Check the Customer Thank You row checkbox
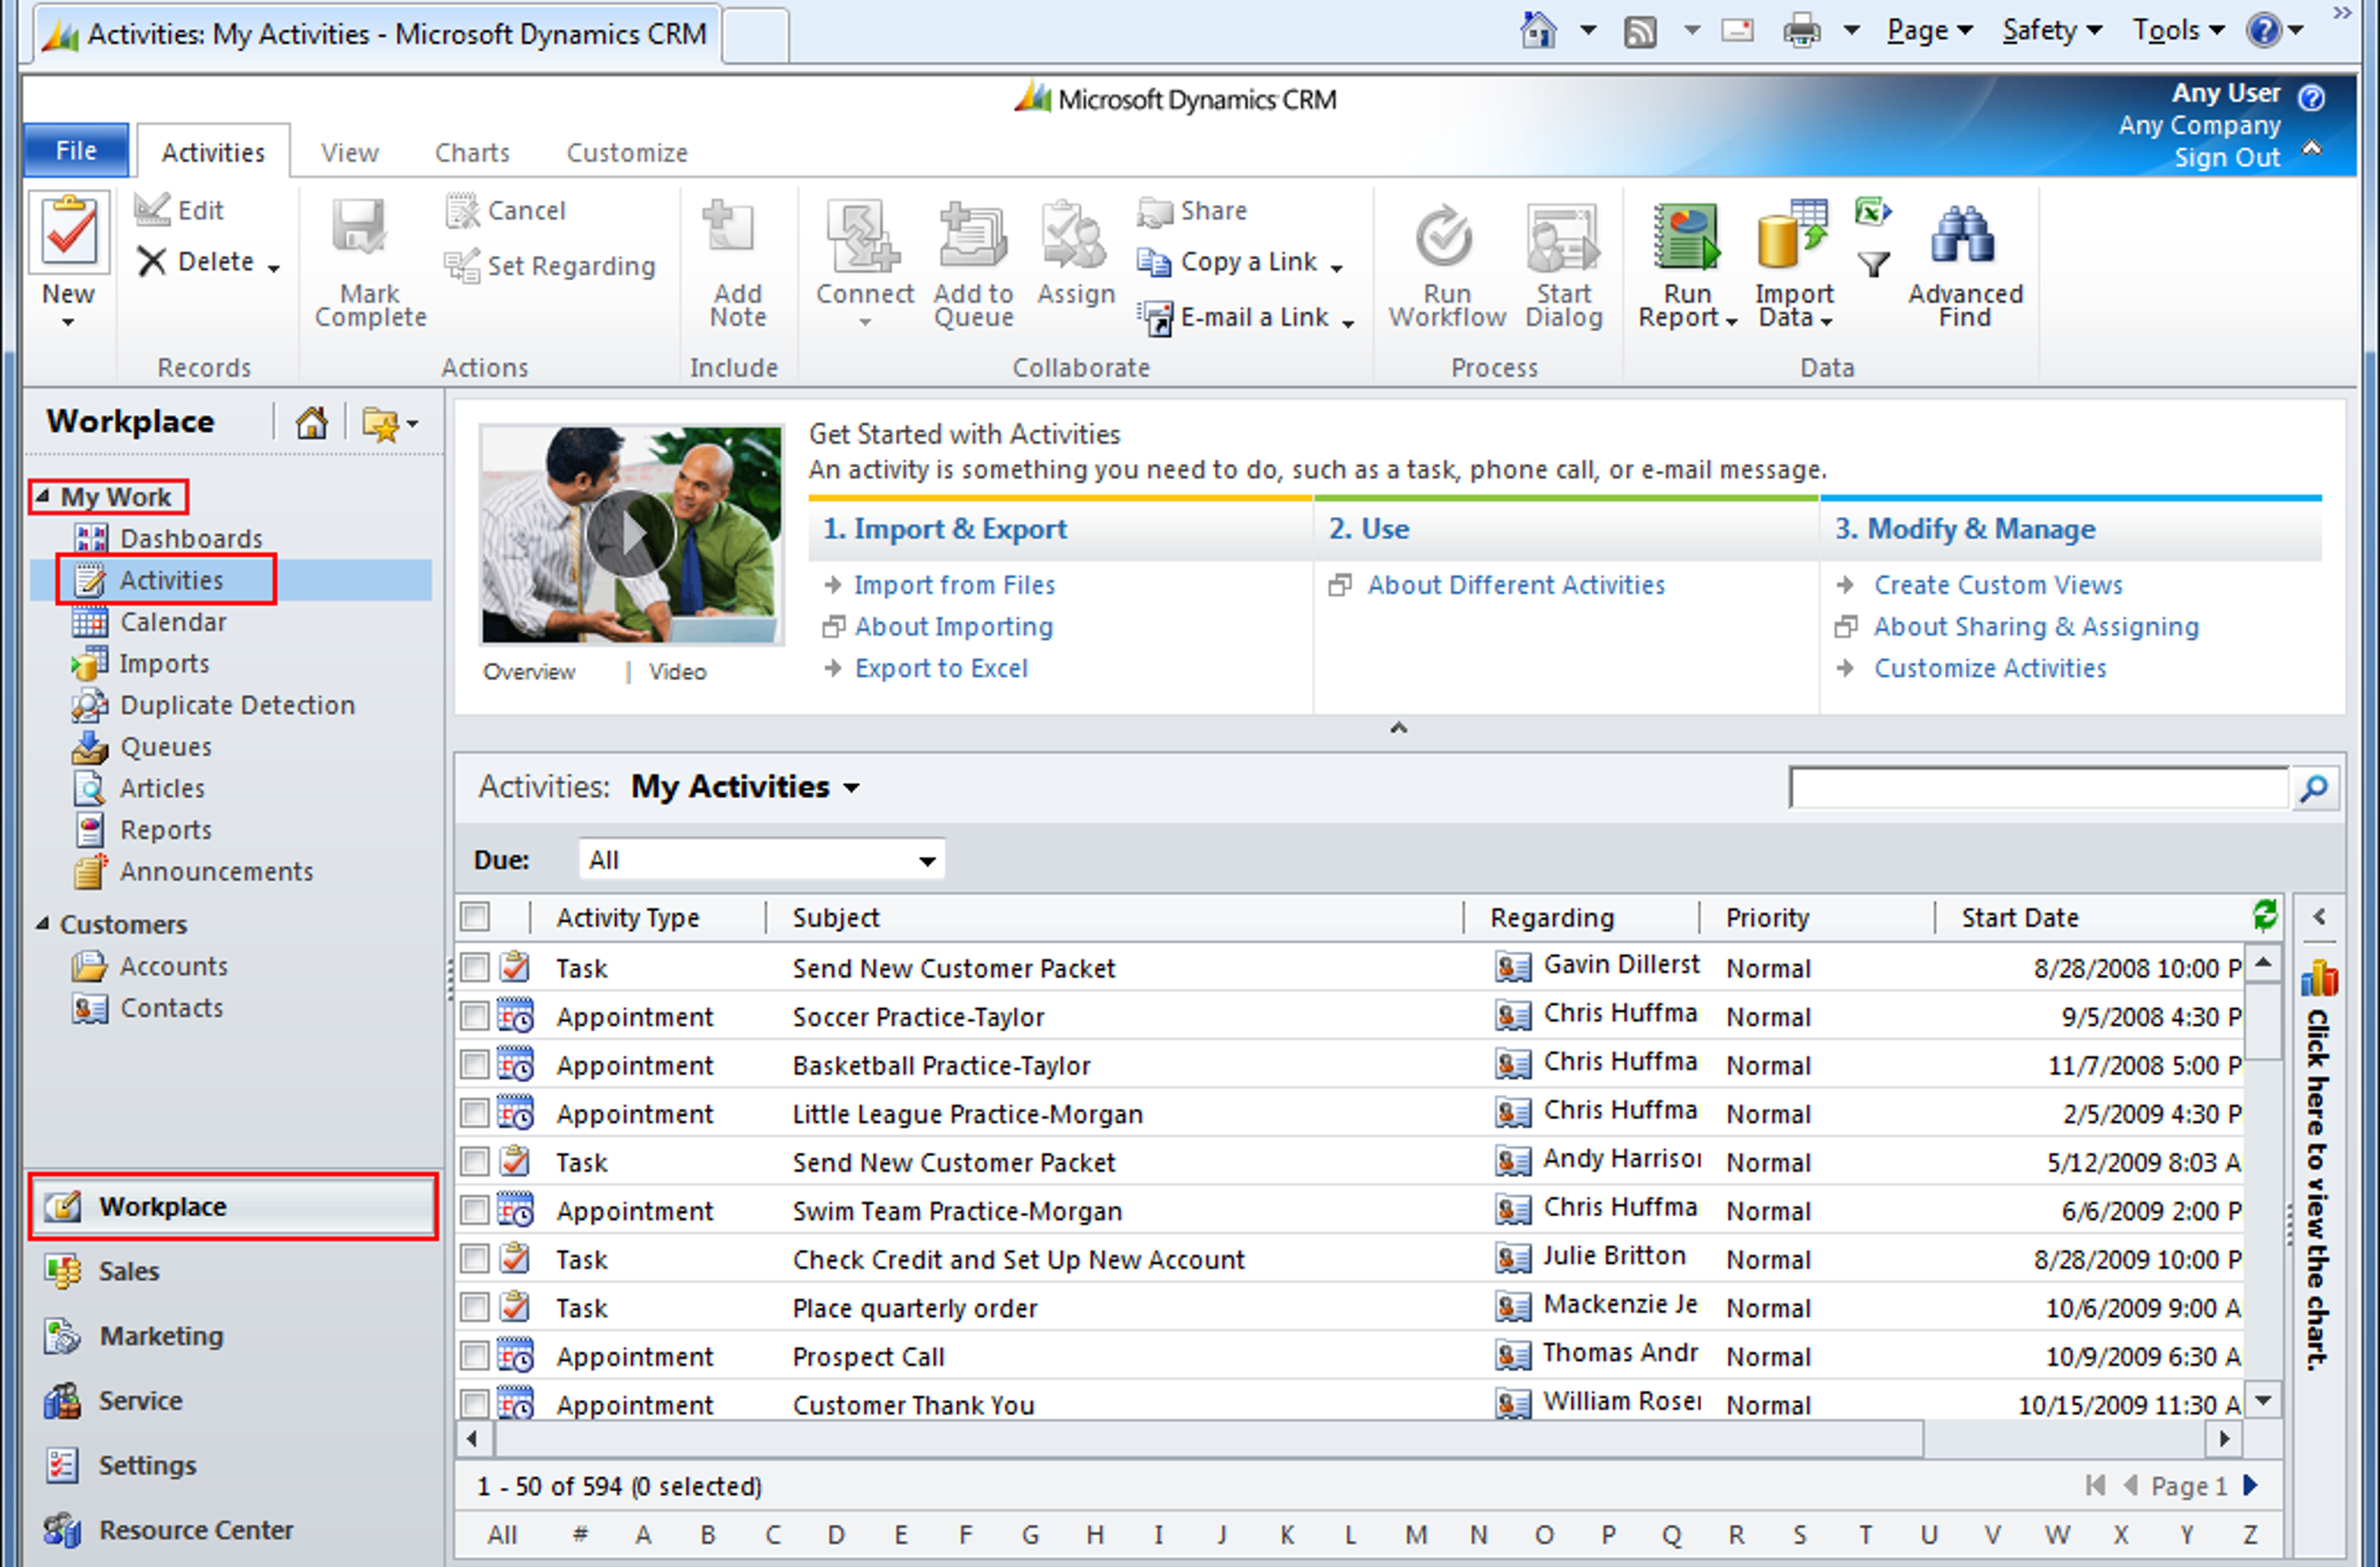 click(x=475, y=1404)
